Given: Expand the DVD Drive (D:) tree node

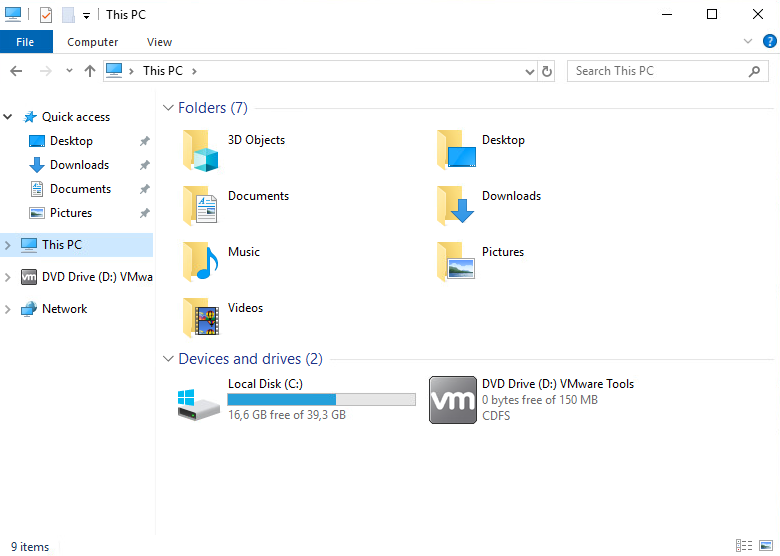Looking at the screenshot, I should (x=7, y=277).
